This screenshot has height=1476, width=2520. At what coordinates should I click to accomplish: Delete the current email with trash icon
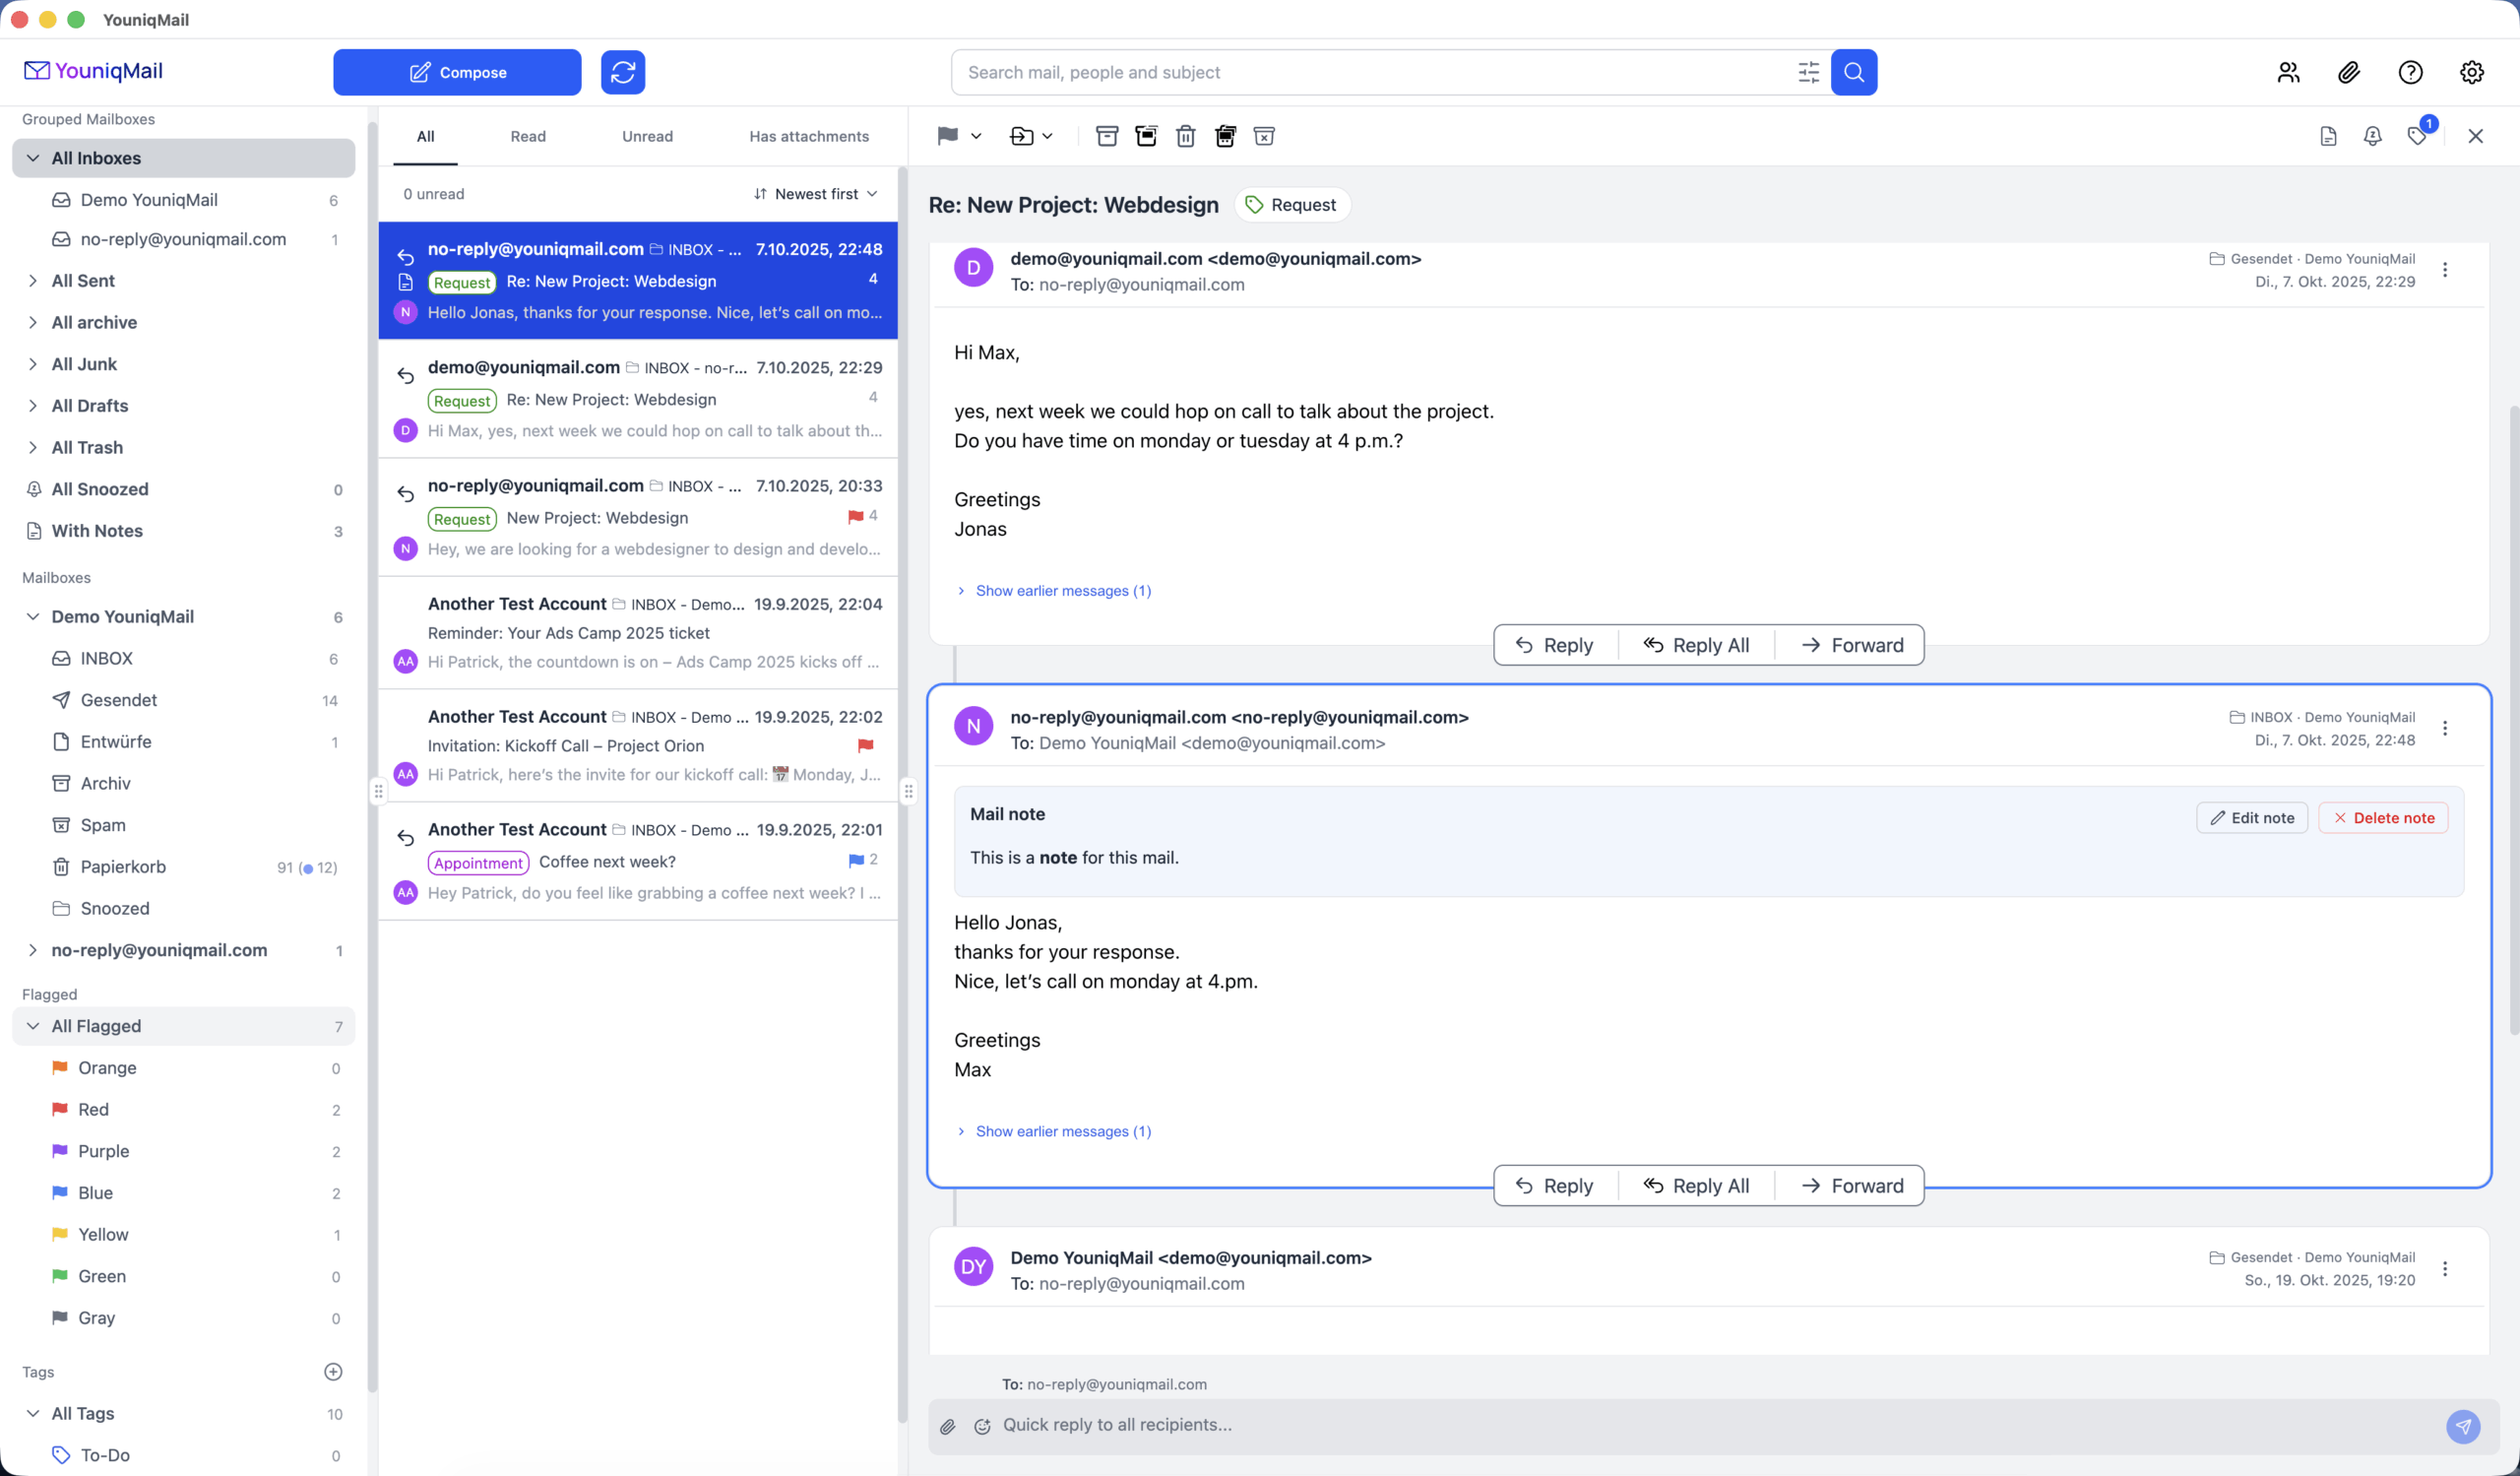click(x=1185, y=136)
